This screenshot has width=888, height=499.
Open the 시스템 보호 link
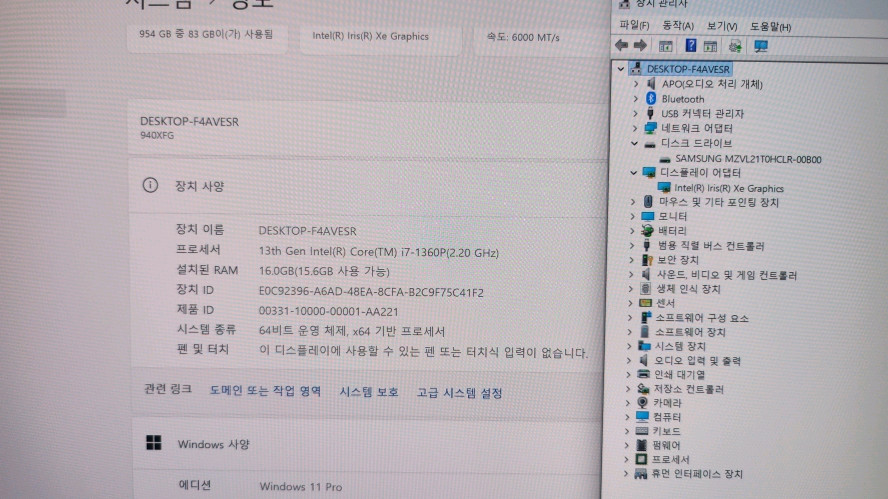369,392
